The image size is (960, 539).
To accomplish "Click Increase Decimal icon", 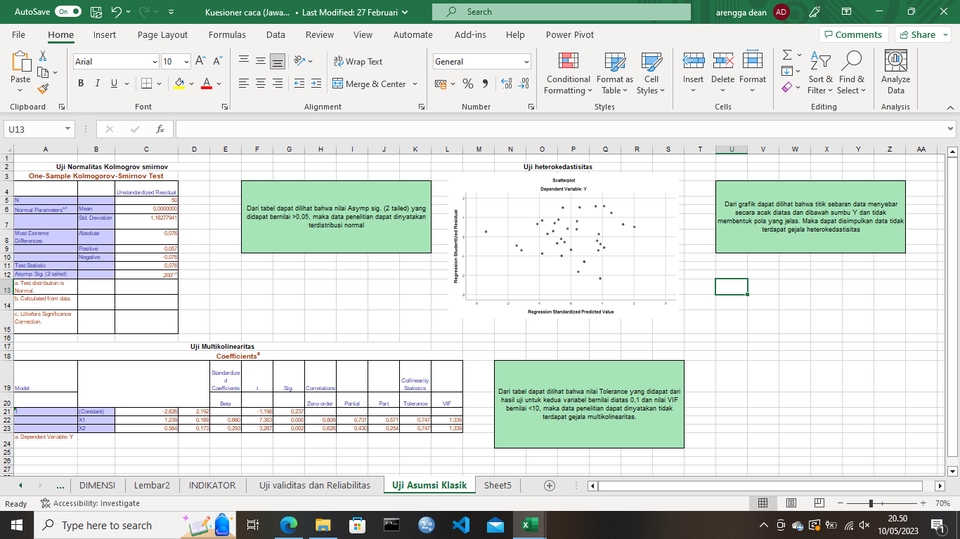I will point(506,84).
